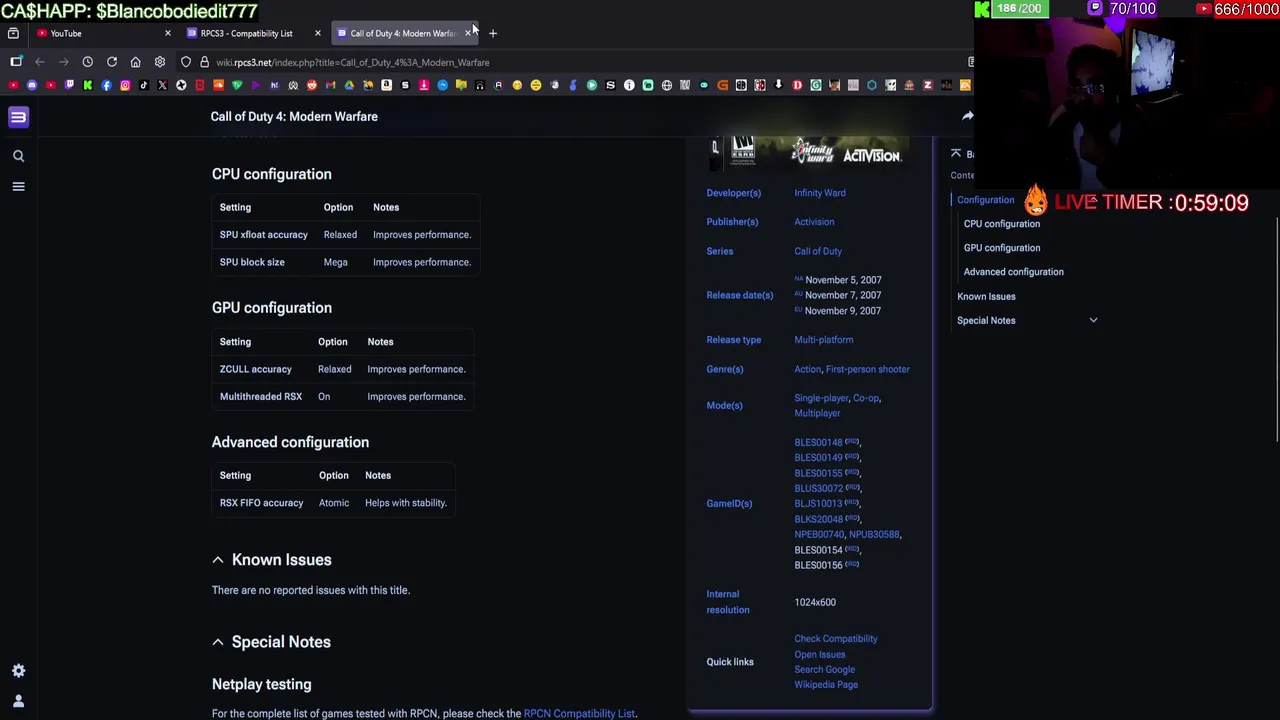This screenshot has height=720, width=1280.
Task: Close the RPCS3 Compatibility List tab
Action: (x=317, y=33)
